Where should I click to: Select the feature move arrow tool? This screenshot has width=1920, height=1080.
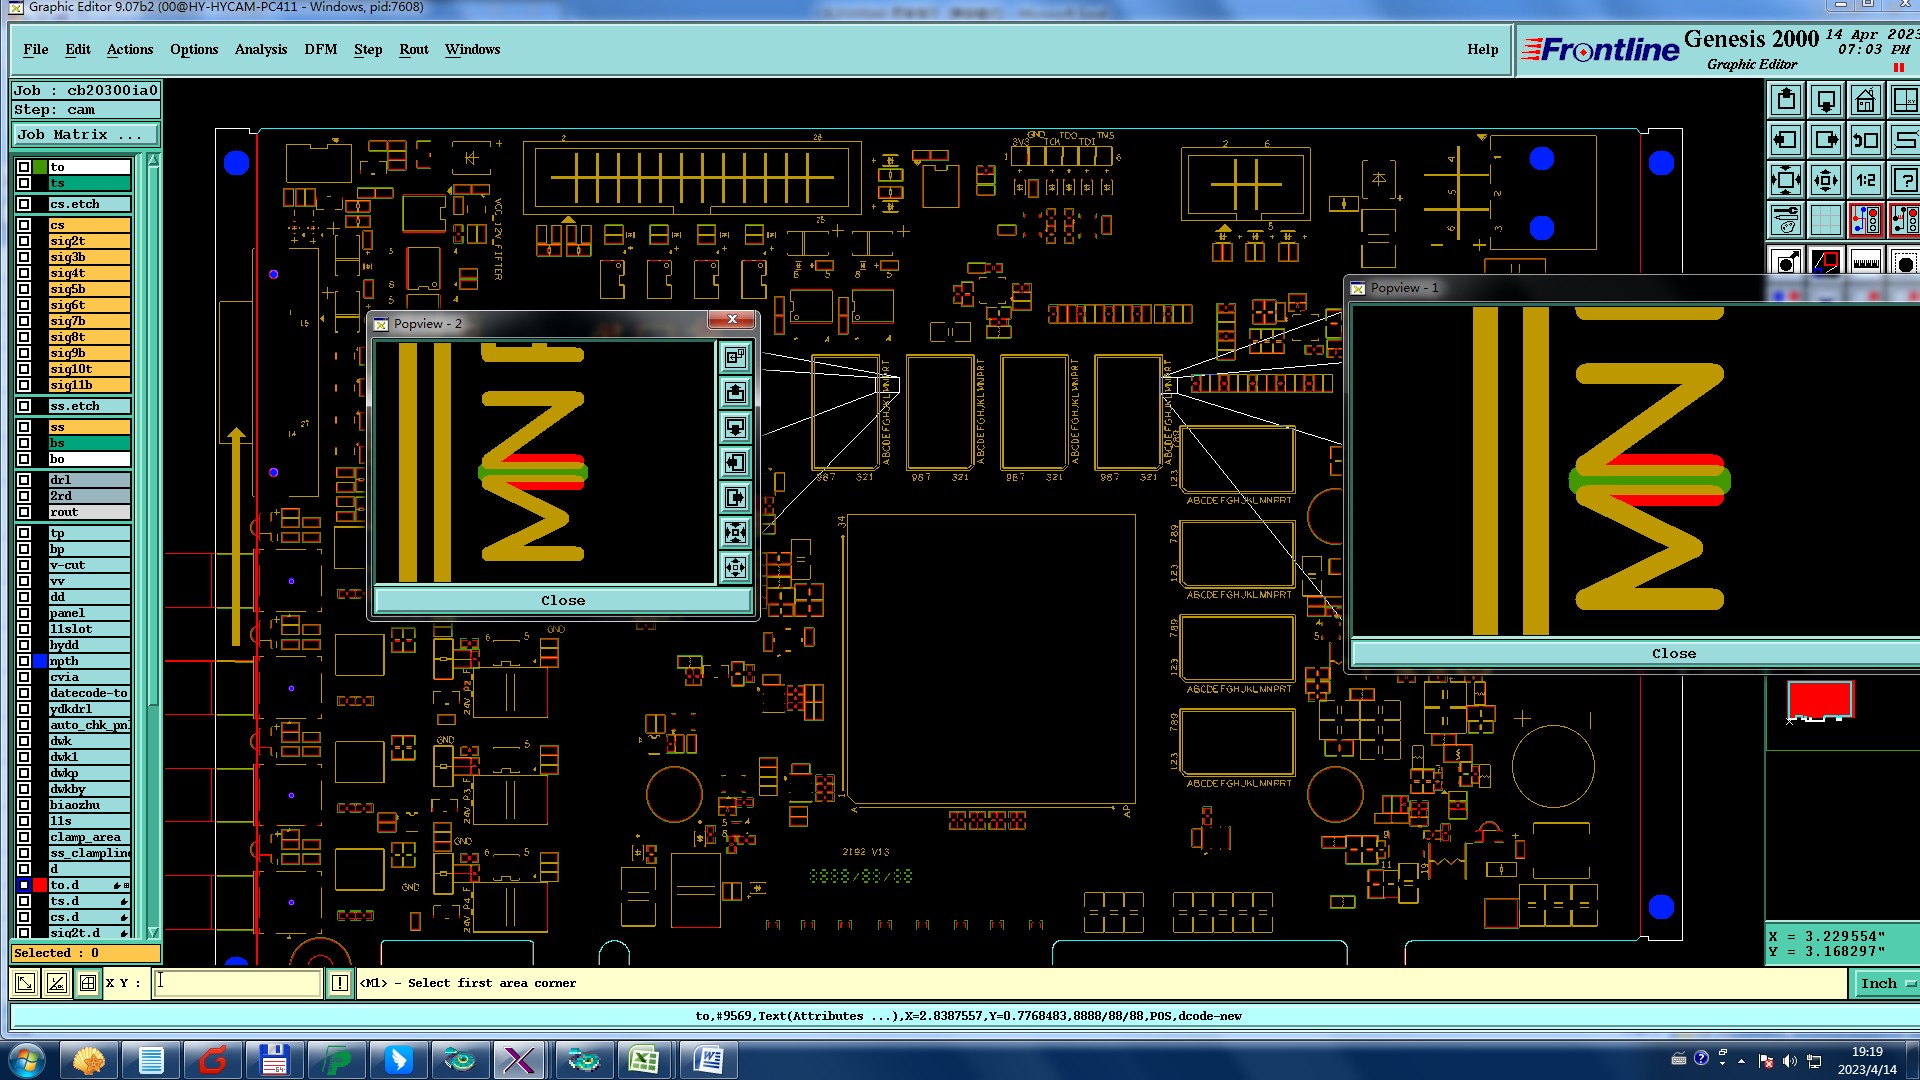pos(1786,261)
